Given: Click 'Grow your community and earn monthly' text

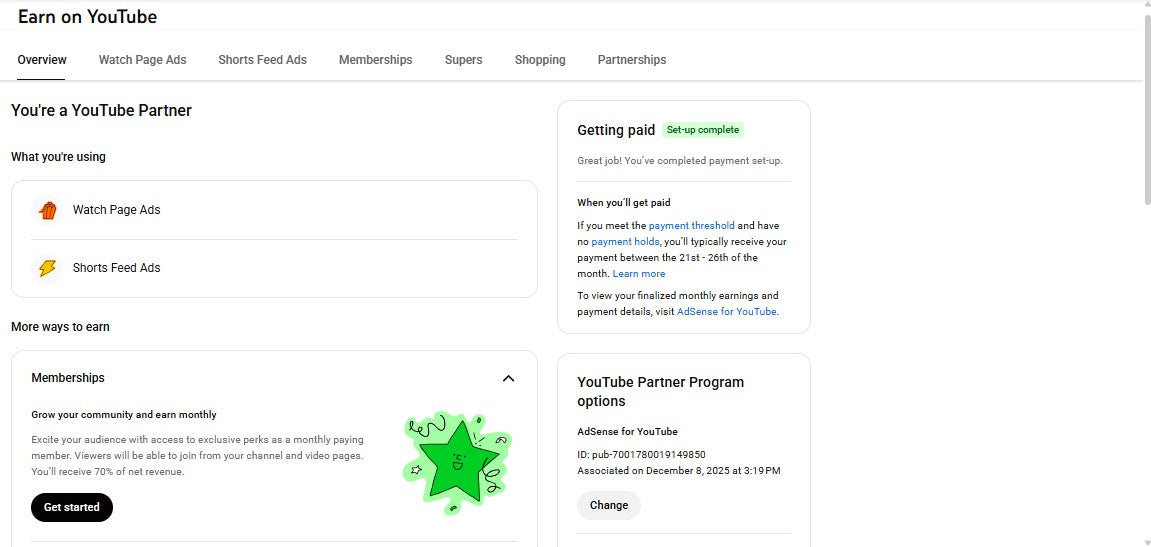Looking at the screenshot, I should [x=124, y=415].
